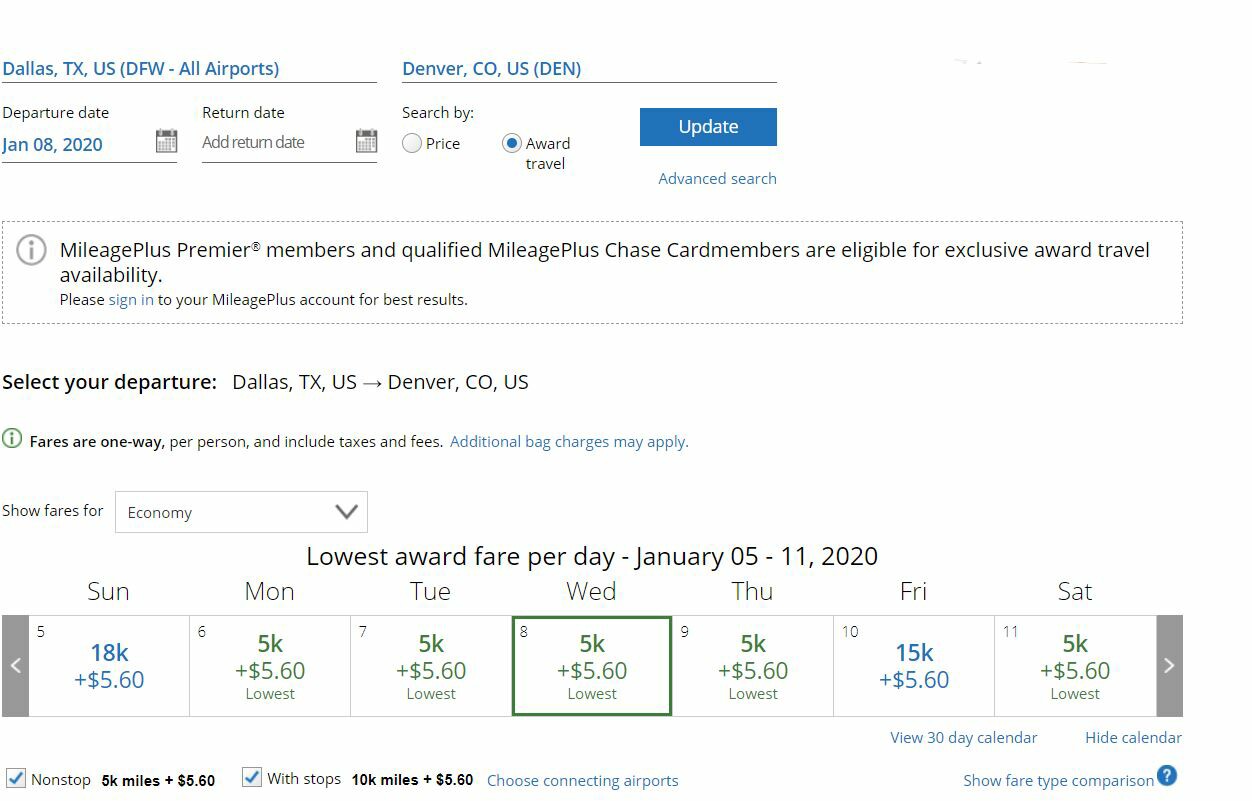Click the MileagePlus info circle icon

coord(32,250)
